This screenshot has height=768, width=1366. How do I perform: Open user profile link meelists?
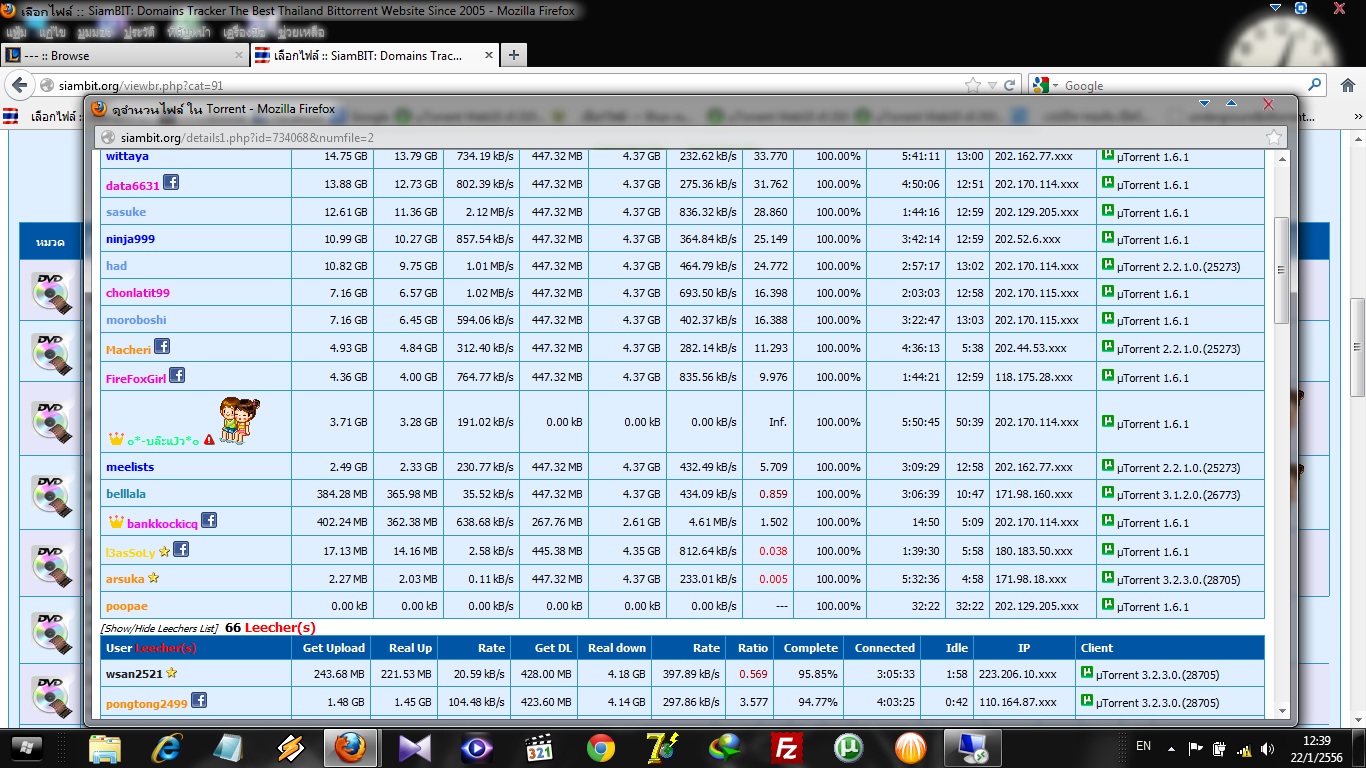pyautogui.click(x=130, y=467)
